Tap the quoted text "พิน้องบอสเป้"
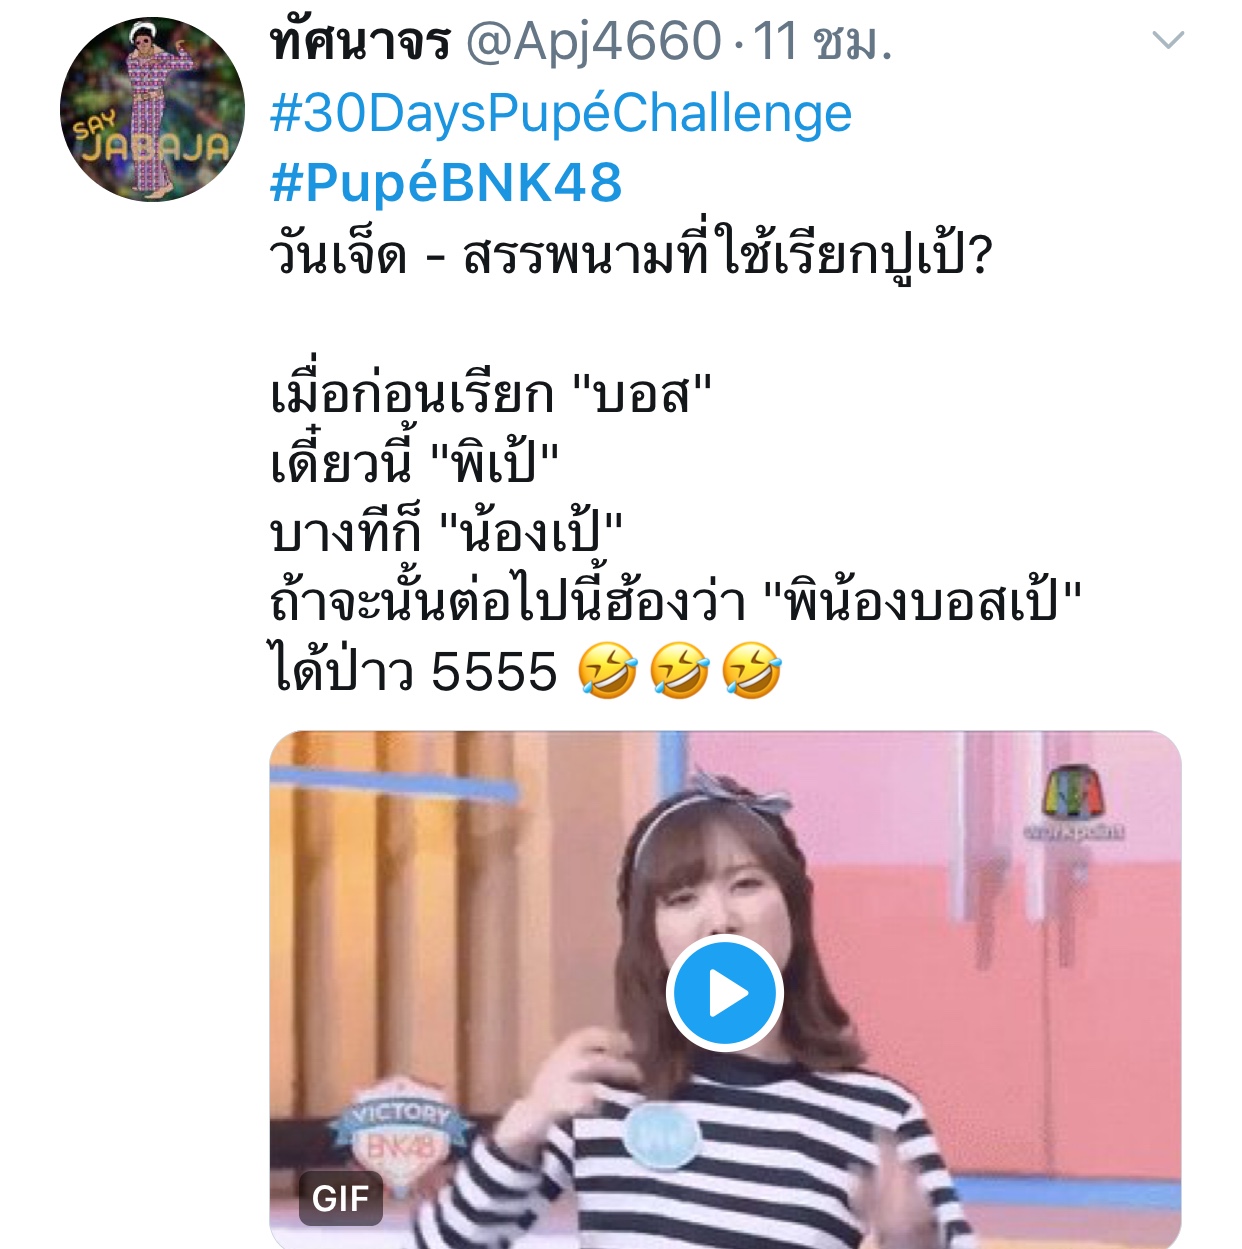1242x1249 pixels. pos(923,602)
